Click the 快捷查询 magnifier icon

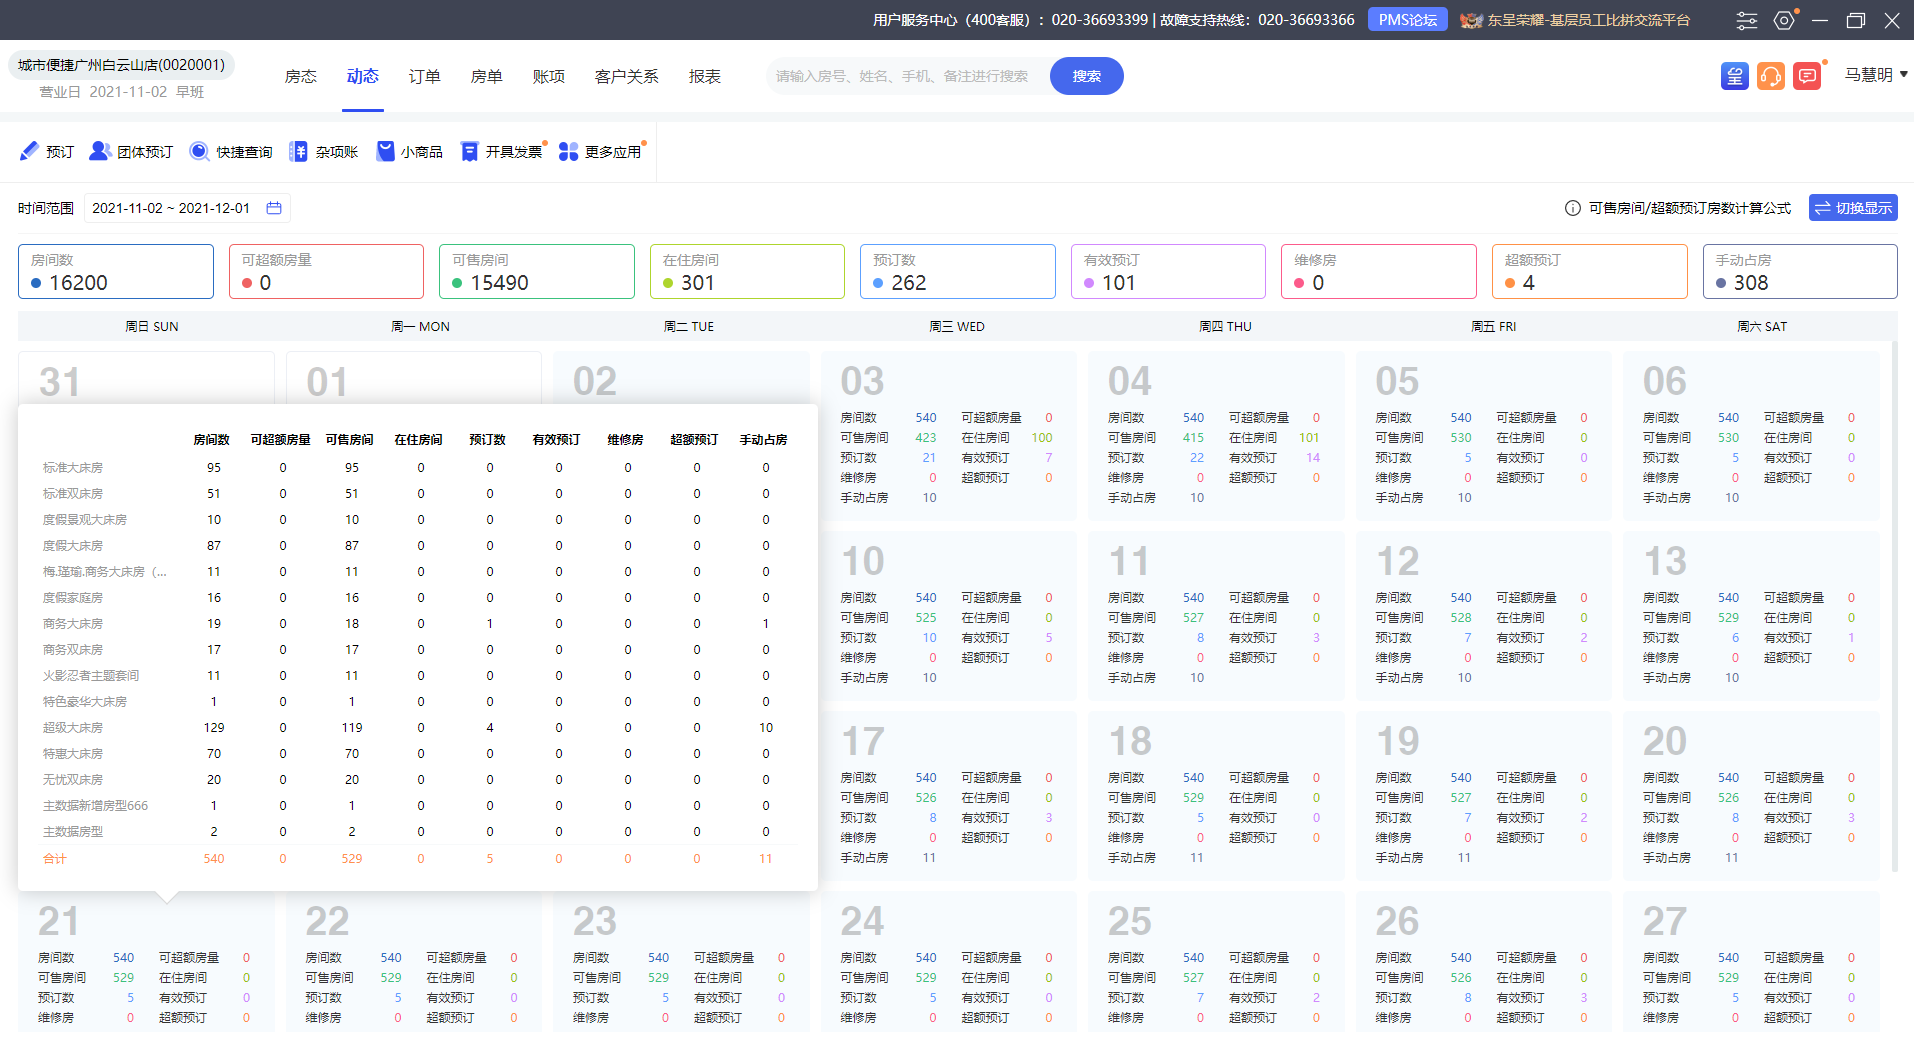tap(199, 151)
